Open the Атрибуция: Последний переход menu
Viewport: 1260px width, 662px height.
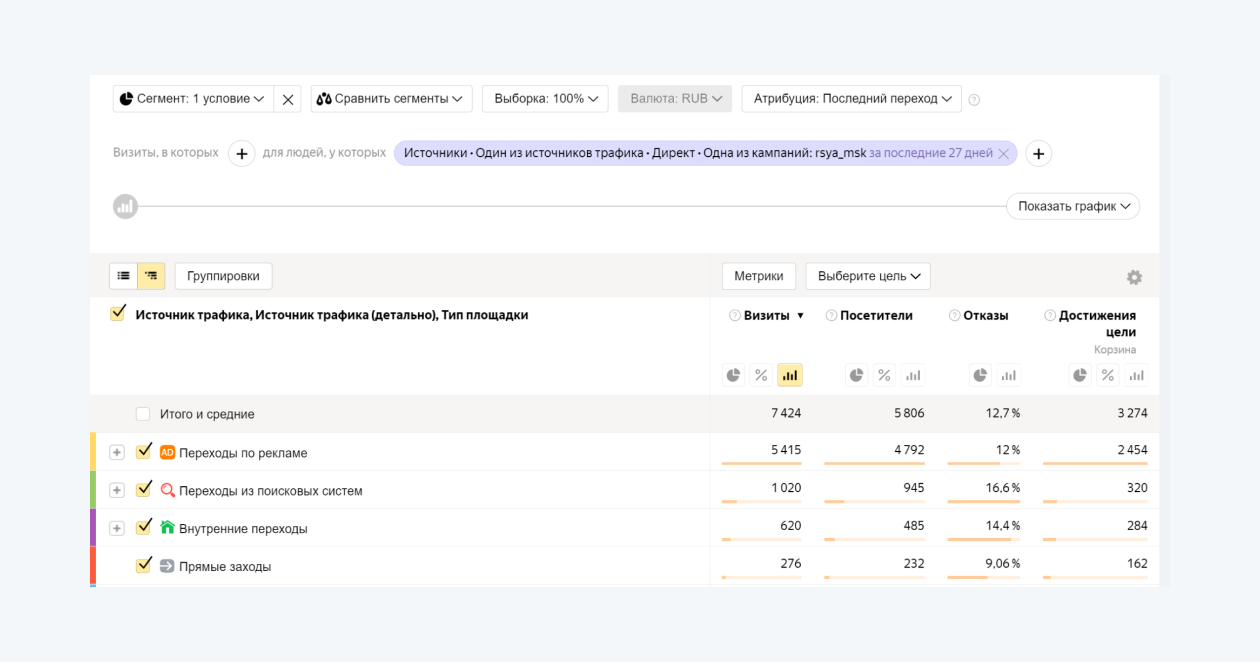[x=851, y=99]
